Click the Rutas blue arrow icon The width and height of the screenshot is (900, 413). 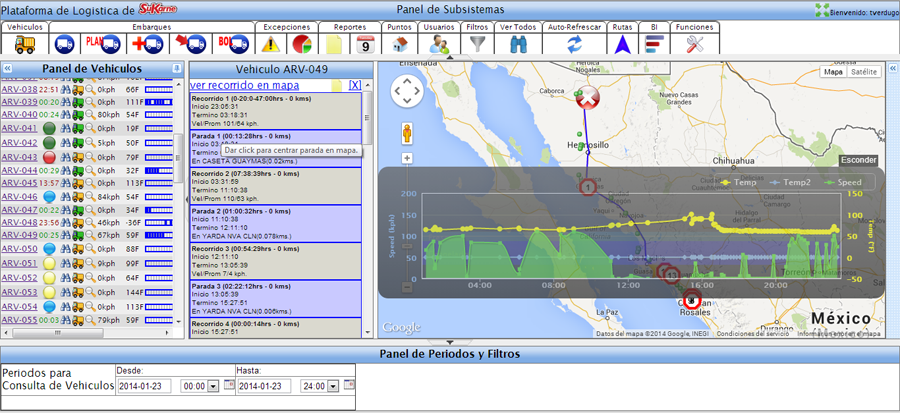pos(622,44)
